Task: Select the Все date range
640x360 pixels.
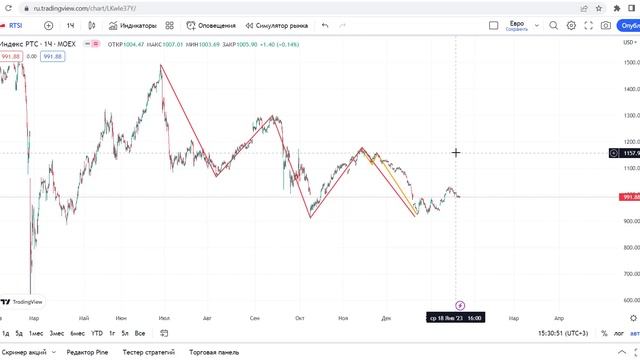Action: click(x=140, y=333)
